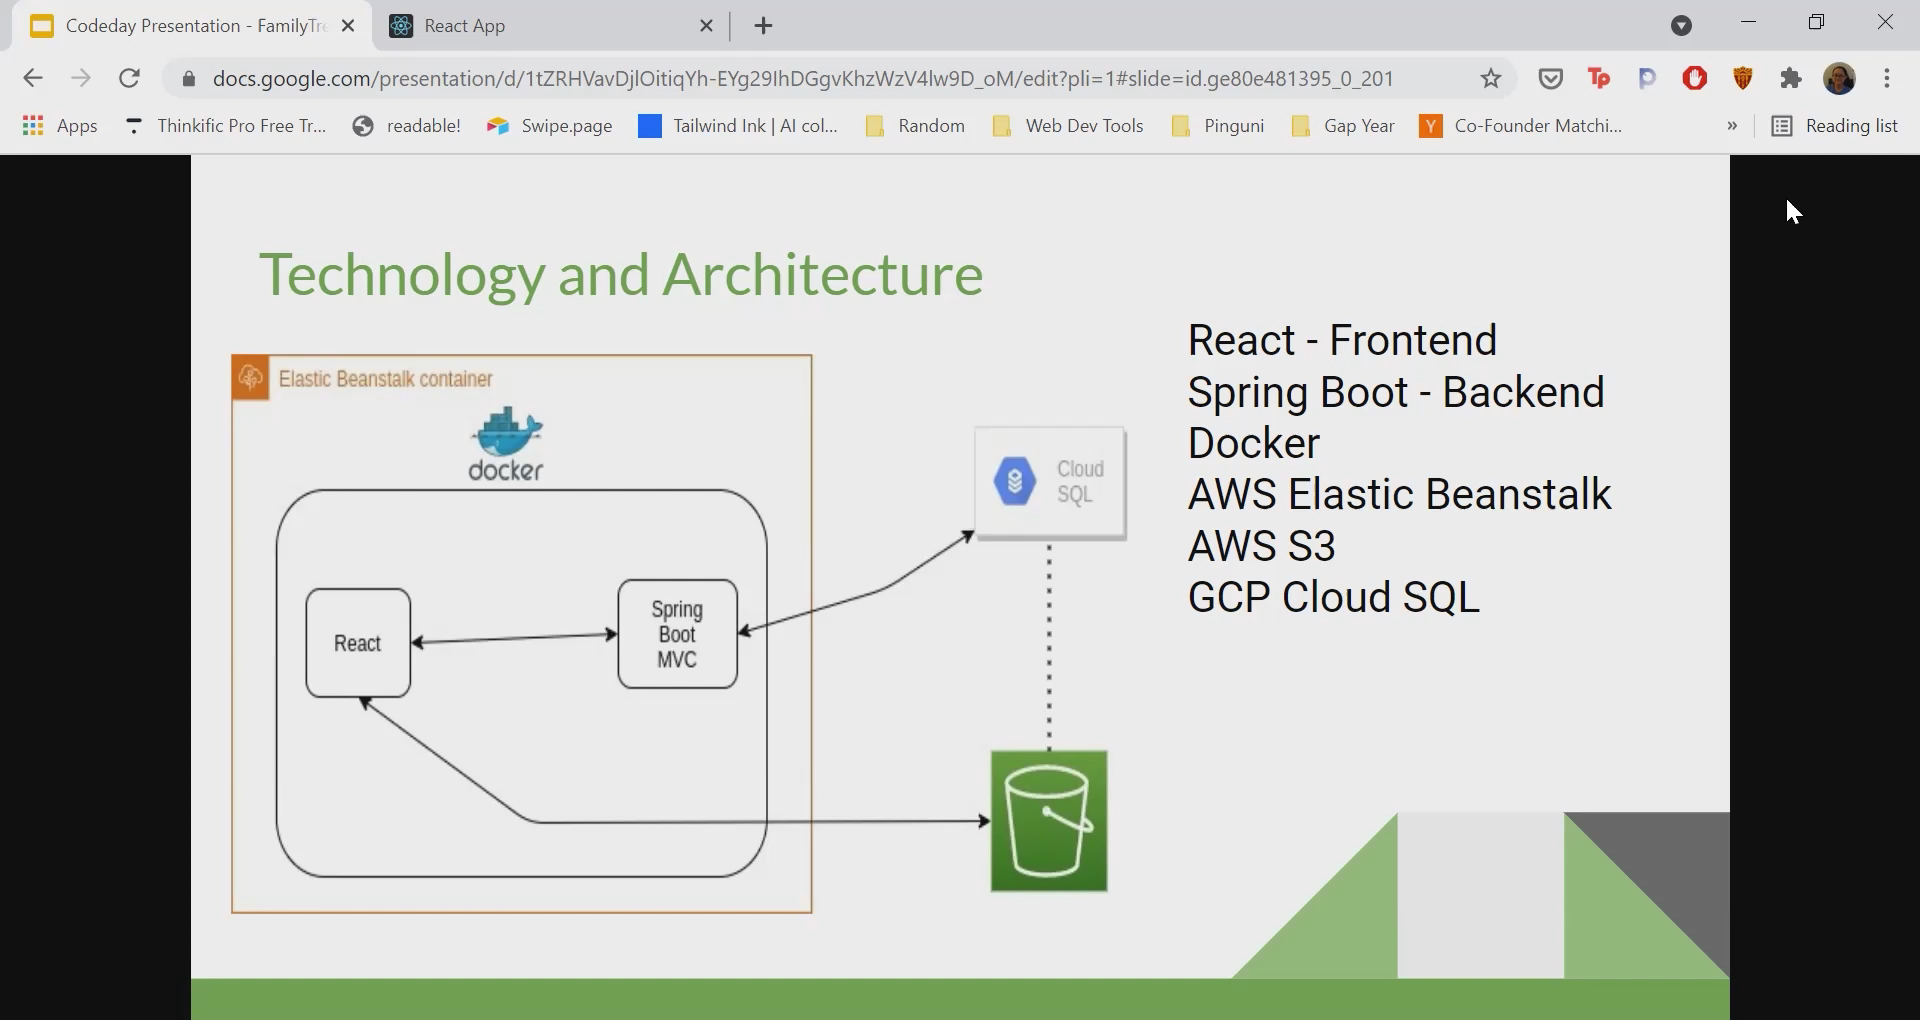Click the React box in the diagram
This screenshot has height=1020, width=1920.
coord(358,643)
